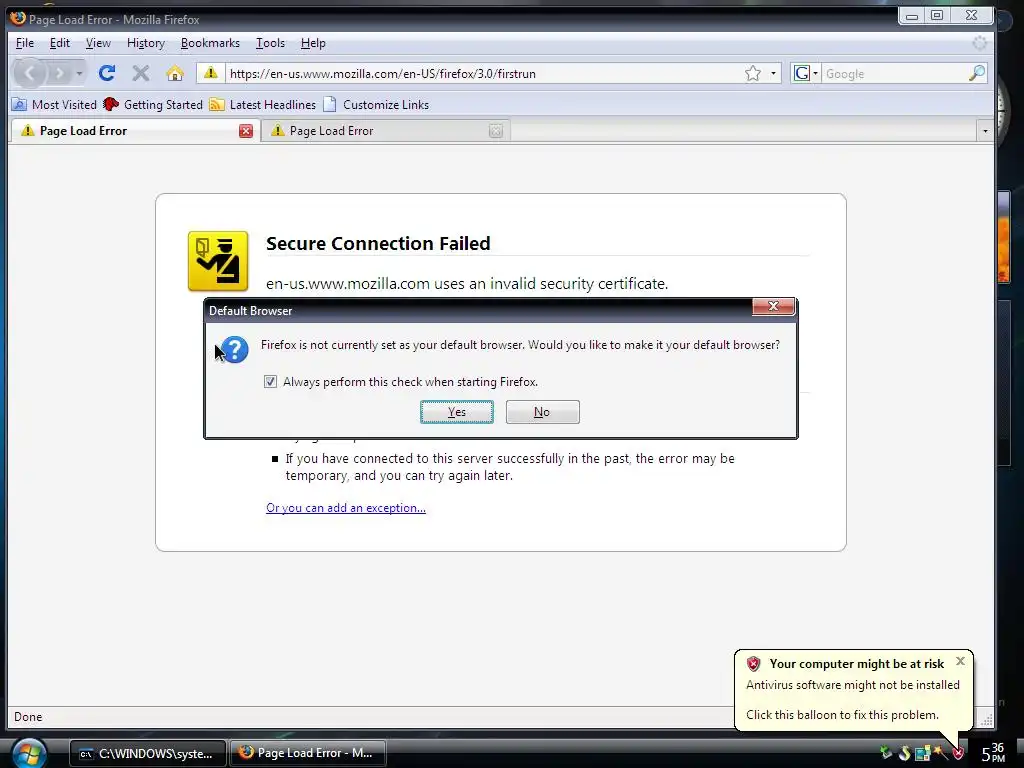Dismiss the computer at risk balloon
Image resolution: width=1024 pixels, height=768 pixels.
tap(960, 661)
